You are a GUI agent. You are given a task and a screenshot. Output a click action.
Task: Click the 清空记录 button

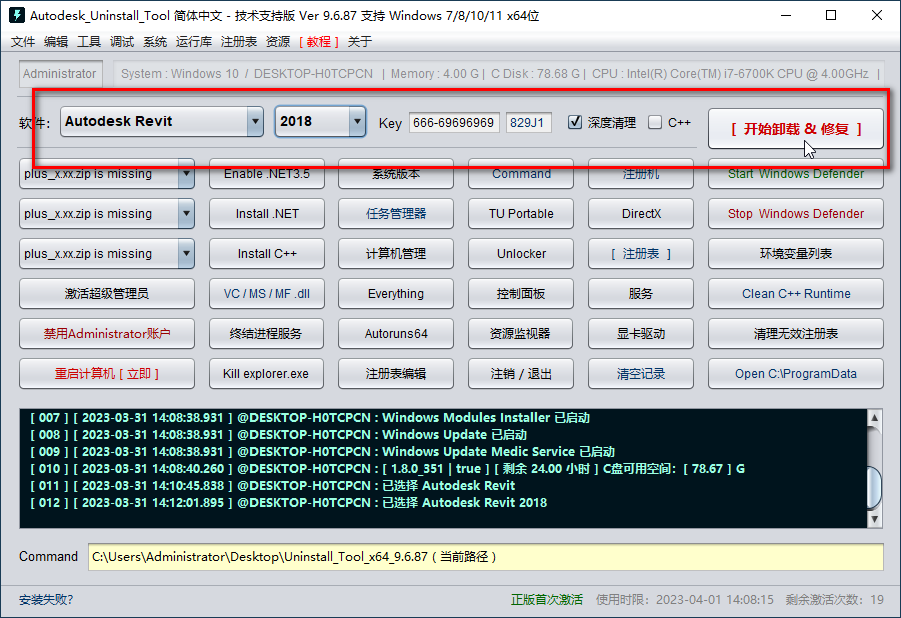click(641, 374)
